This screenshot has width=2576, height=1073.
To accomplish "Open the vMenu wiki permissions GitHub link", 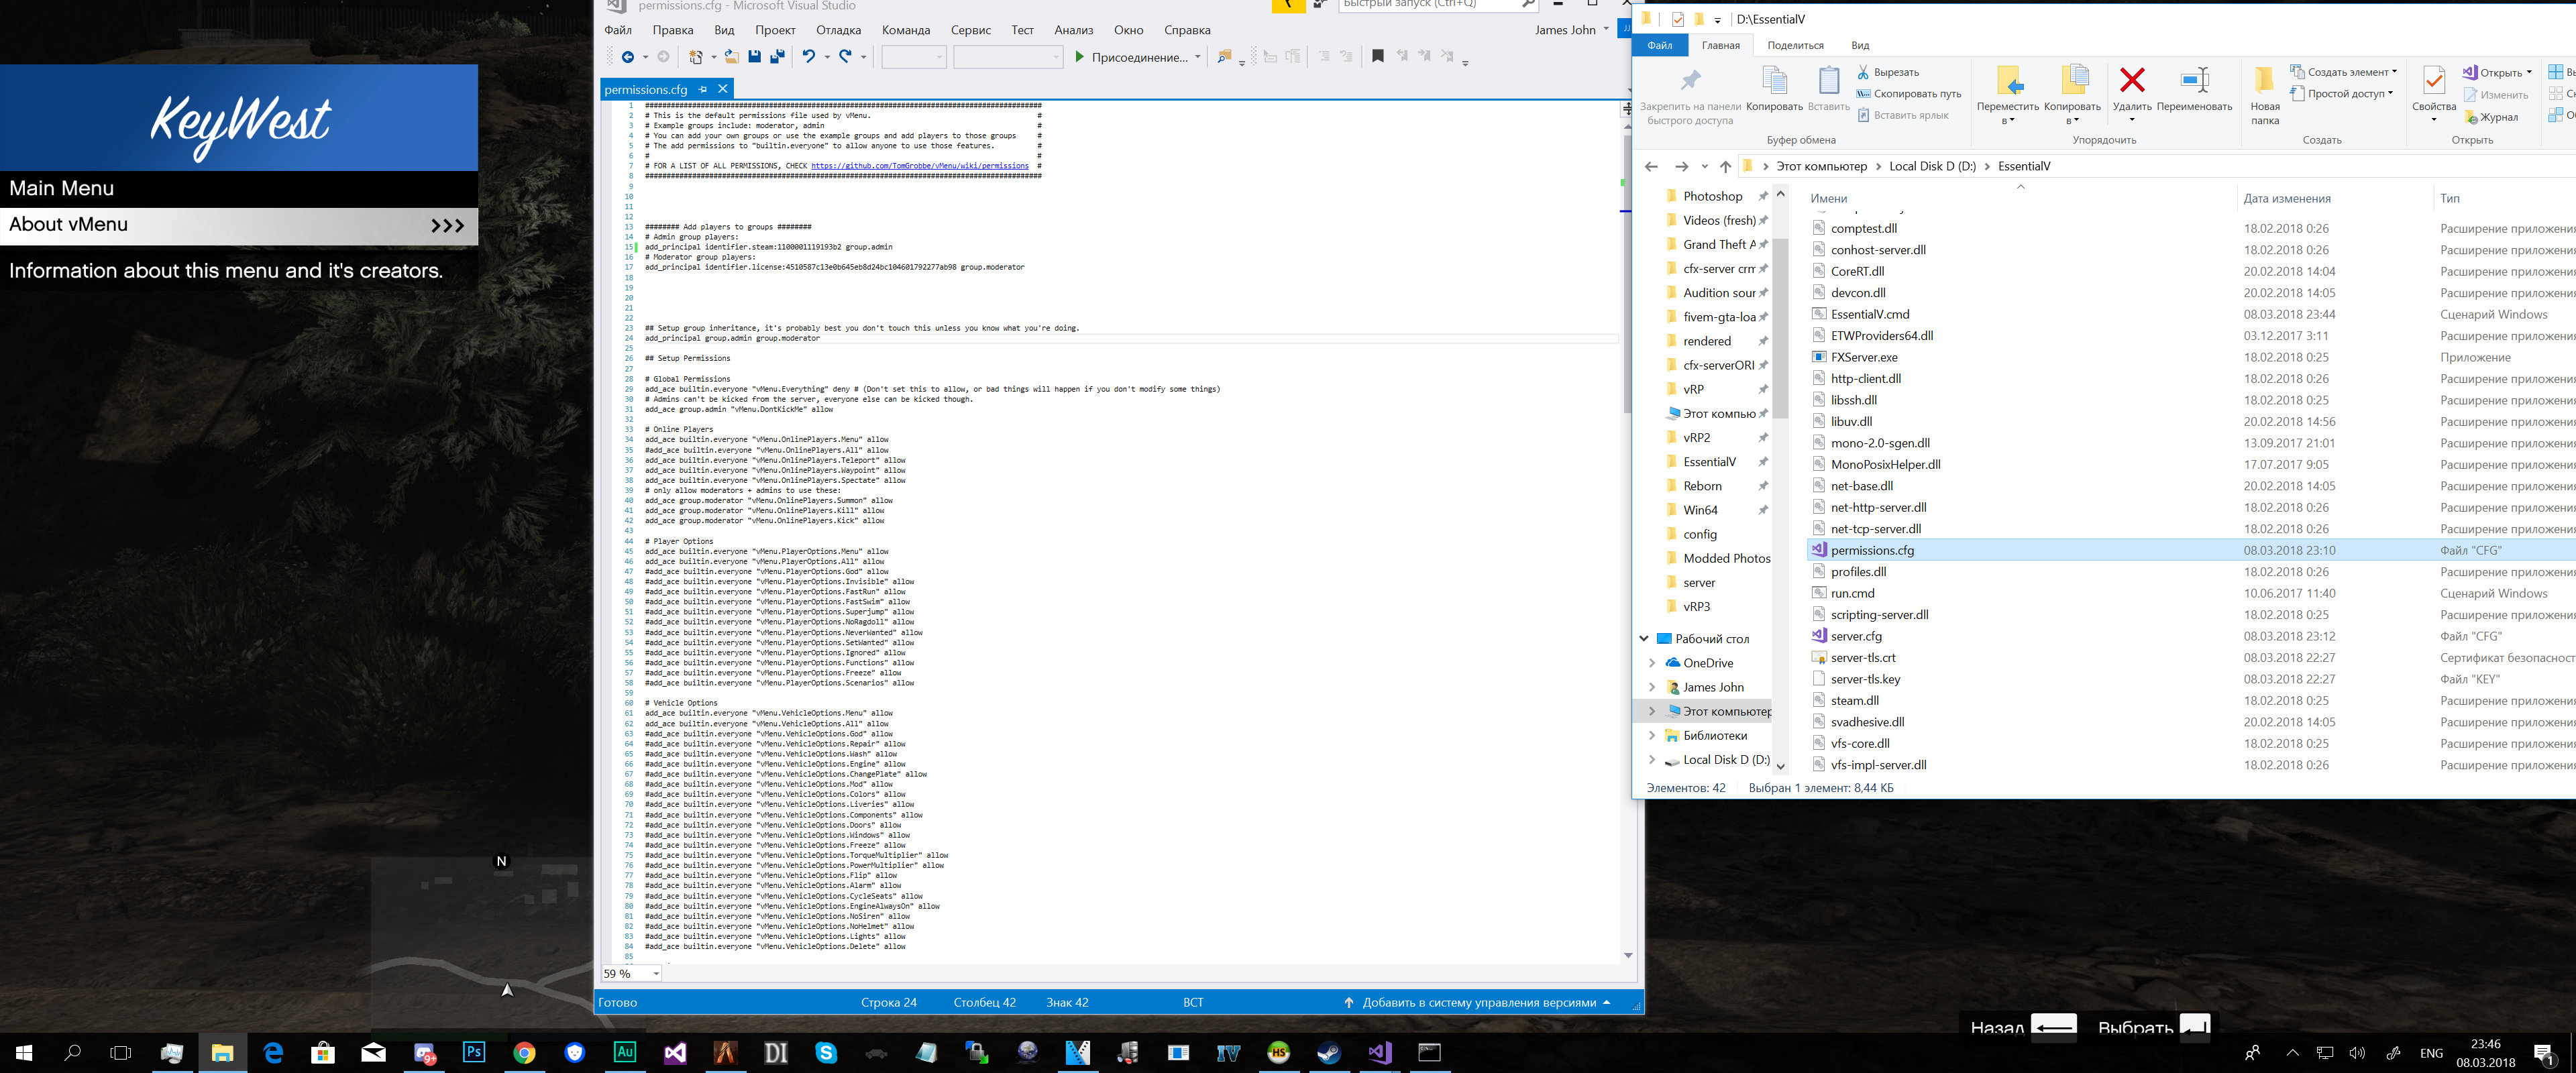I will point(919,166).
